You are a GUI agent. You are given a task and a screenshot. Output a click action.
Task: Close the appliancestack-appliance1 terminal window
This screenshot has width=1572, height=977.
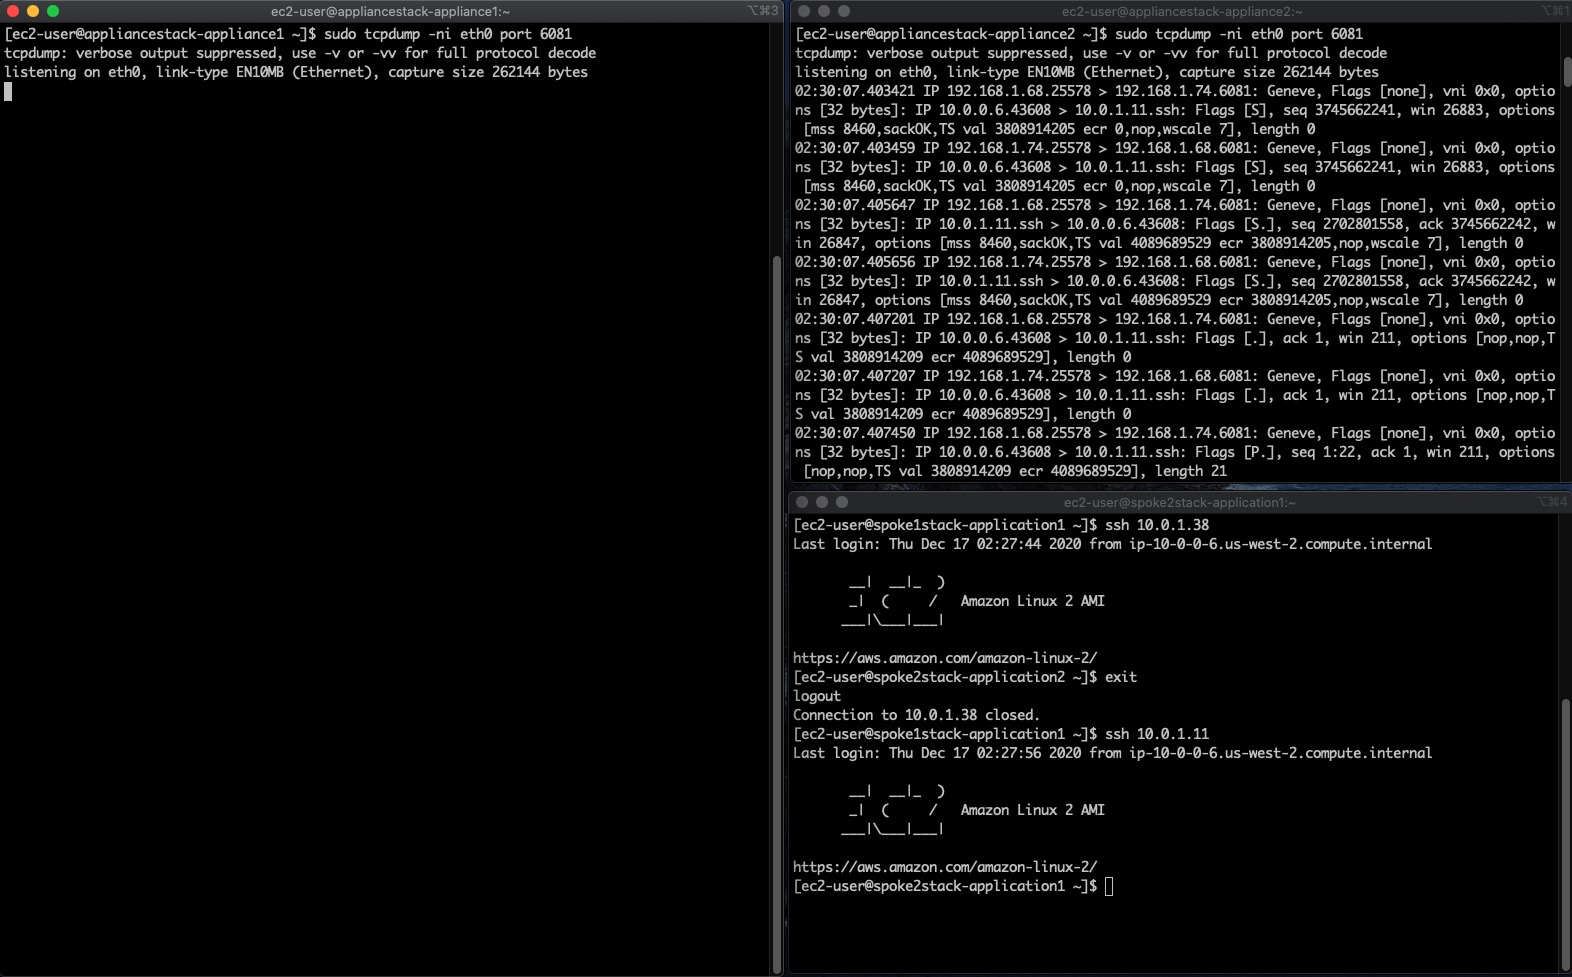(13, 11)
